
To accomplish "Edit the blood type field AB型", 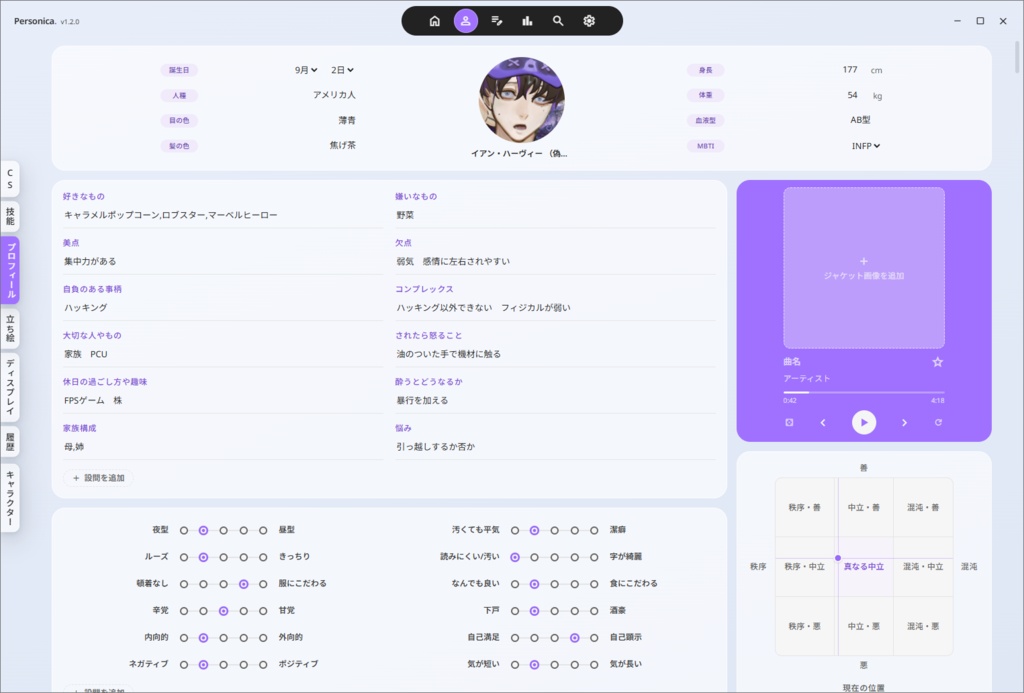I will click(860, 120).
